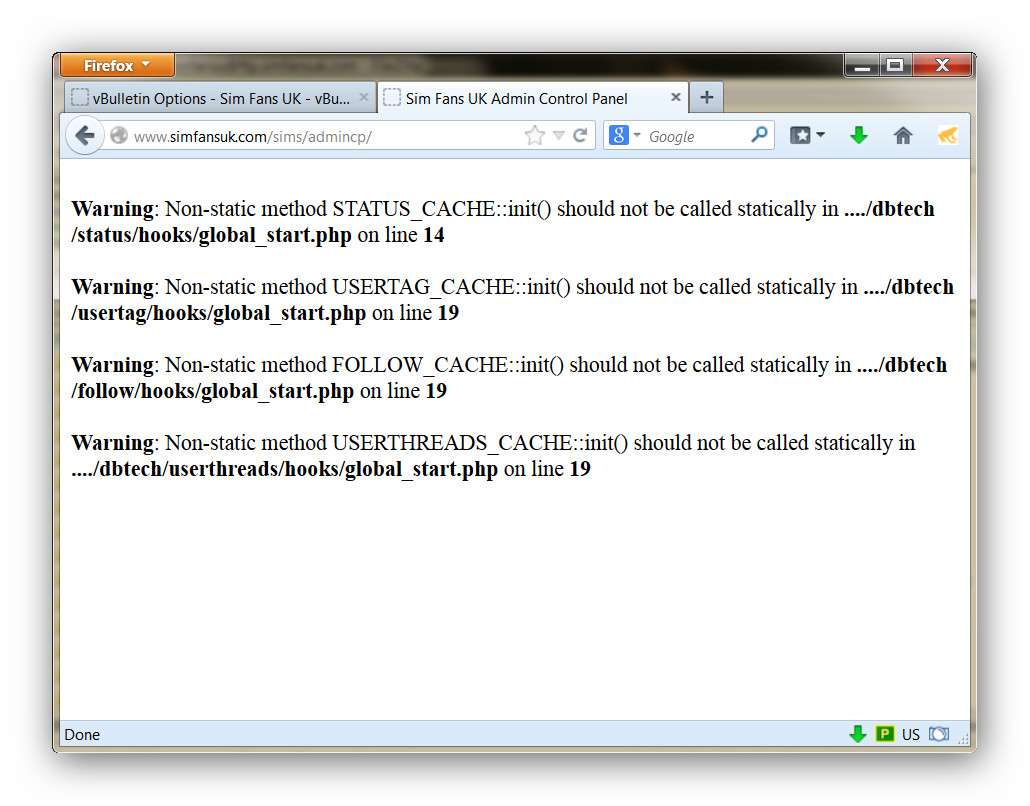Viewport: 1030px width, 806px height.
Task: Click the /status/hooks/global_start.php path
Action: click(212, 235)
